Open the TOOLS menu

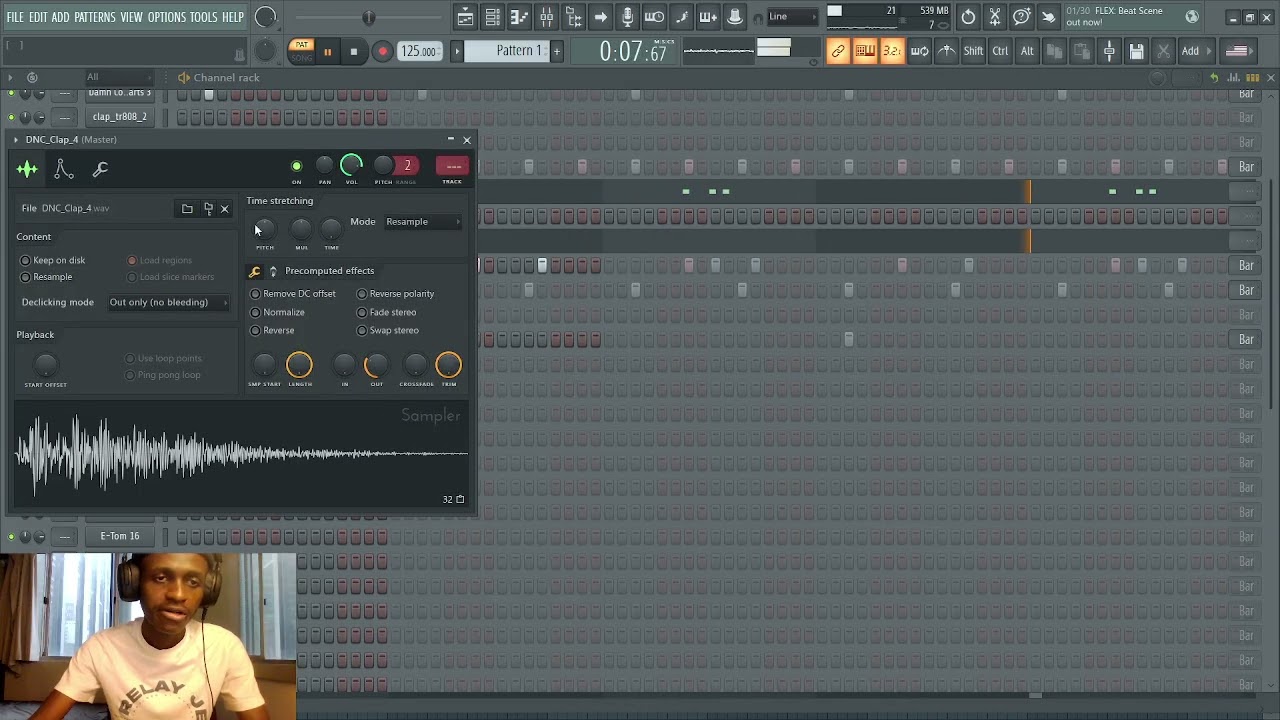[x=203, y=17]
